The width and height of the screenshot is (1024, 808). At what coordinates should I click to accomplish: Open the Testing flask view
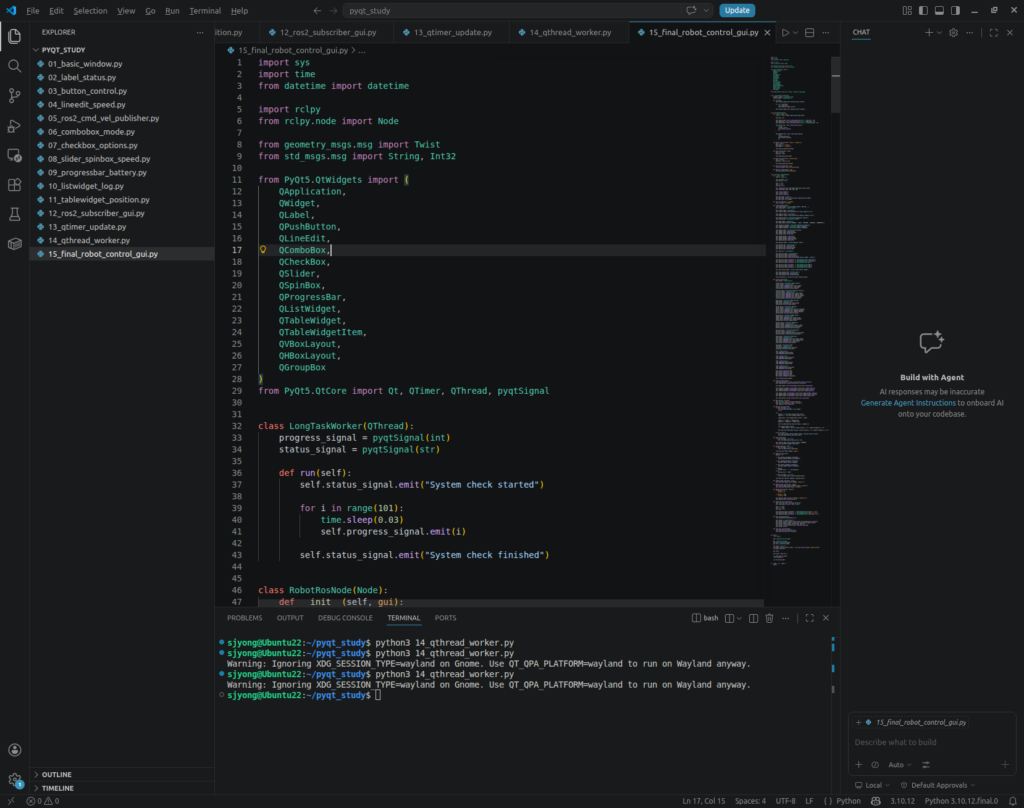[x=14, y=214]
